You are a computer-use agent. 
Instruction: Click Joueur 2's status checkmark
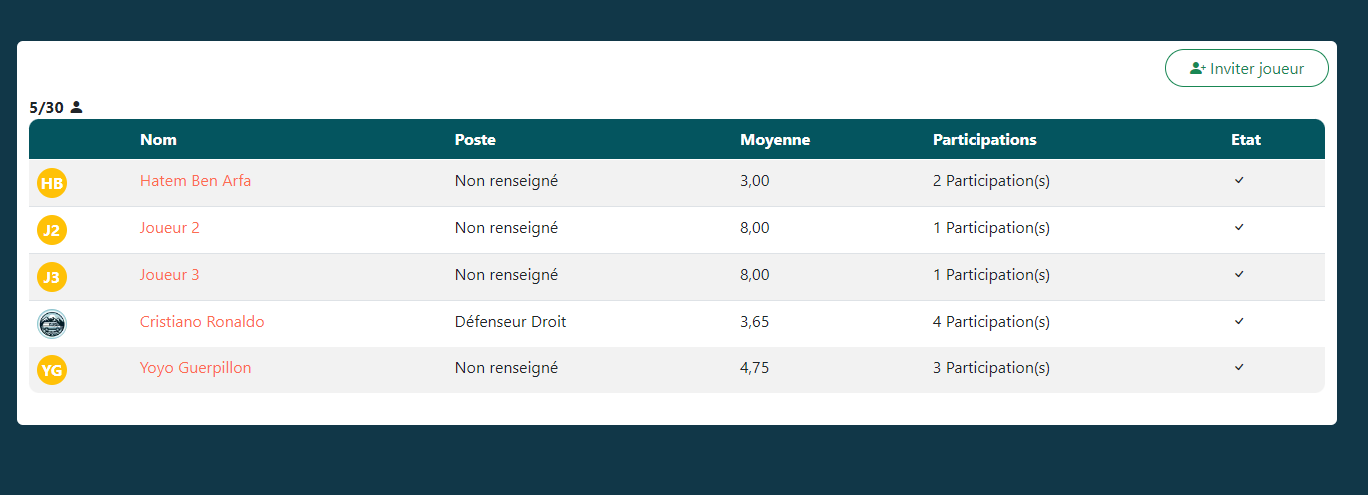tap(1239, 227)
